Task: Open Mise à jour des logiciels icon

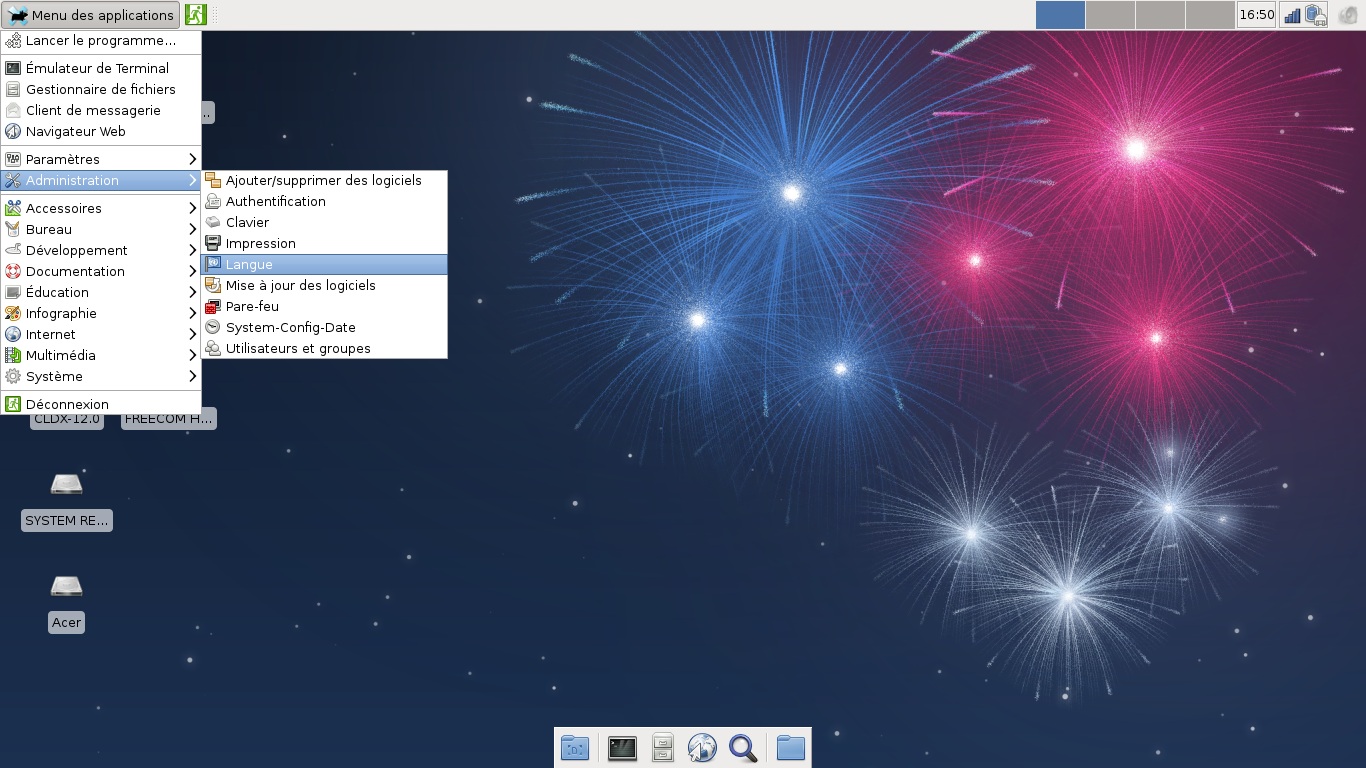Action: pos(213,285)
